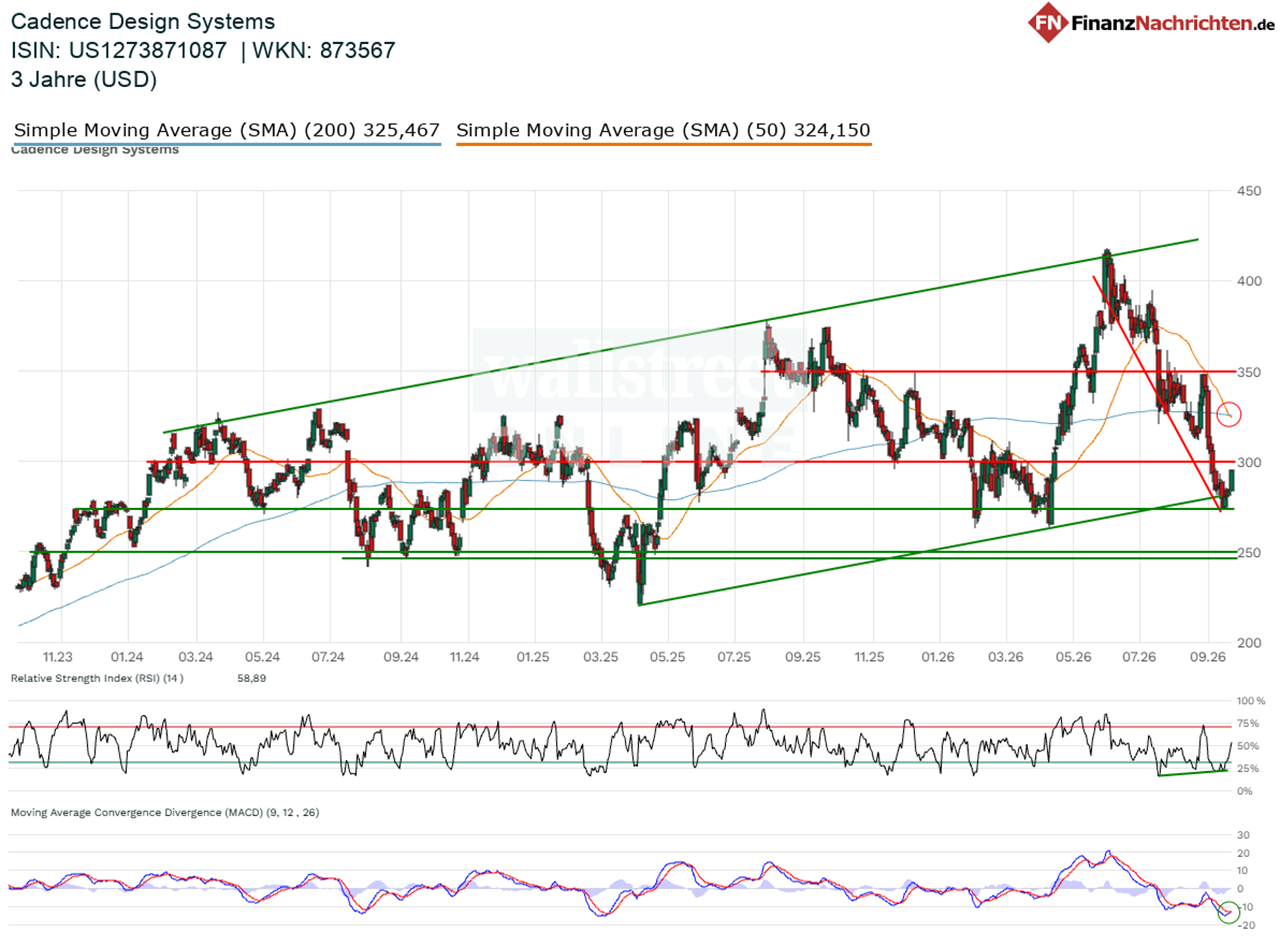Select the 03.24 date axis label
This screenshot has width=1280, height=940.
pyautogui.click(x=195, y=657)
